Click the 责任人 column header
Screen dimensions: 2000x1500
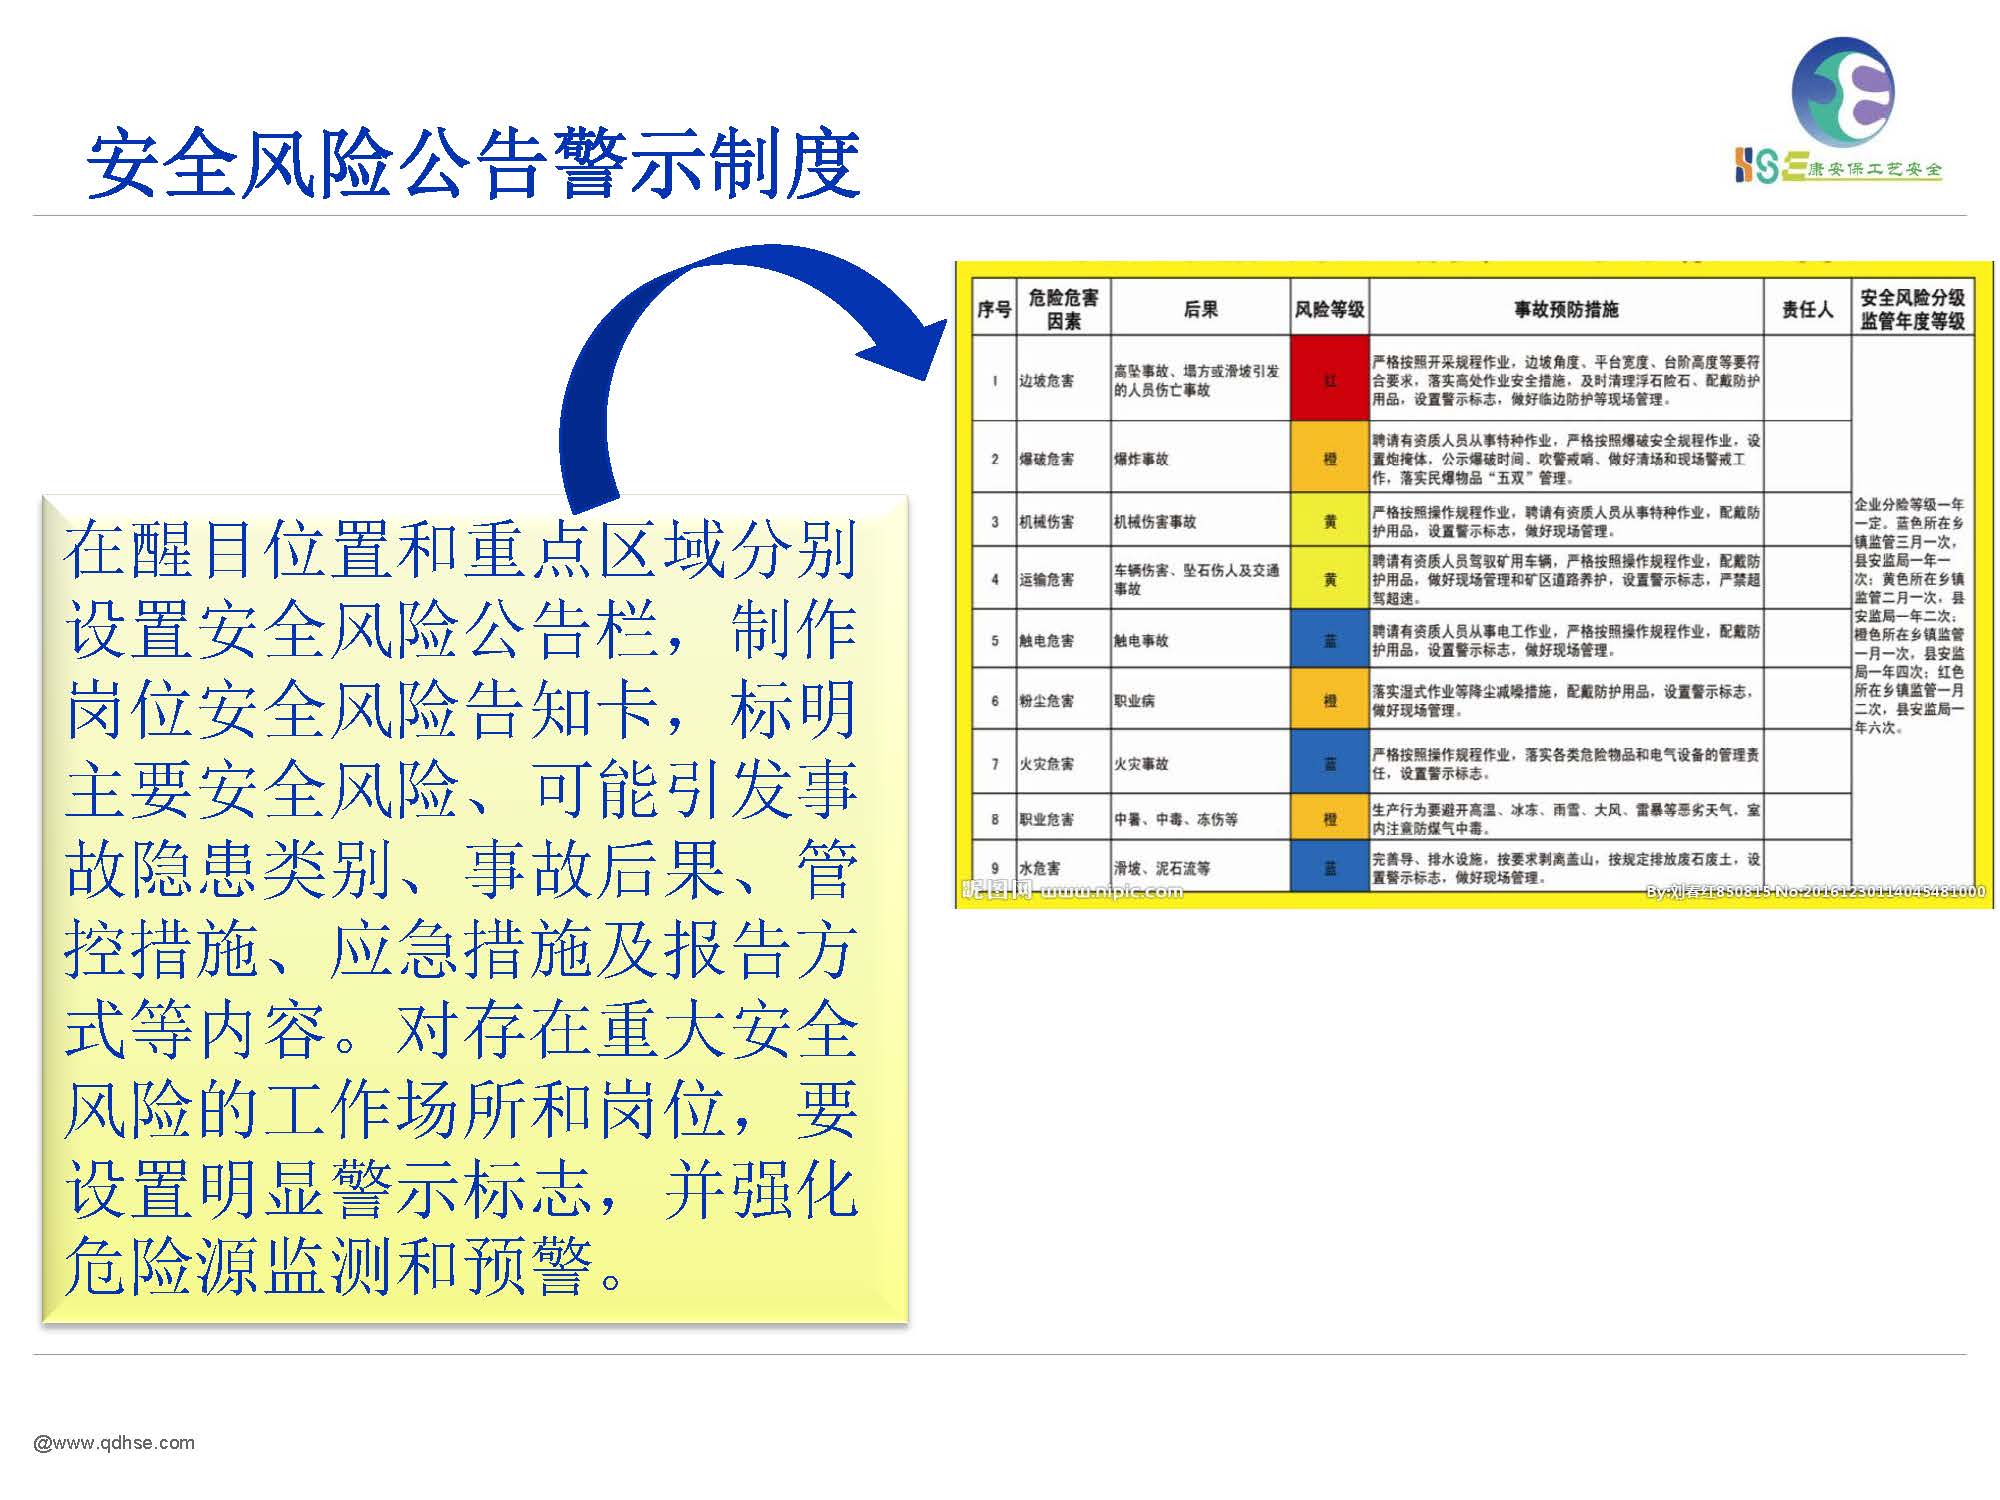[1806, 309]
